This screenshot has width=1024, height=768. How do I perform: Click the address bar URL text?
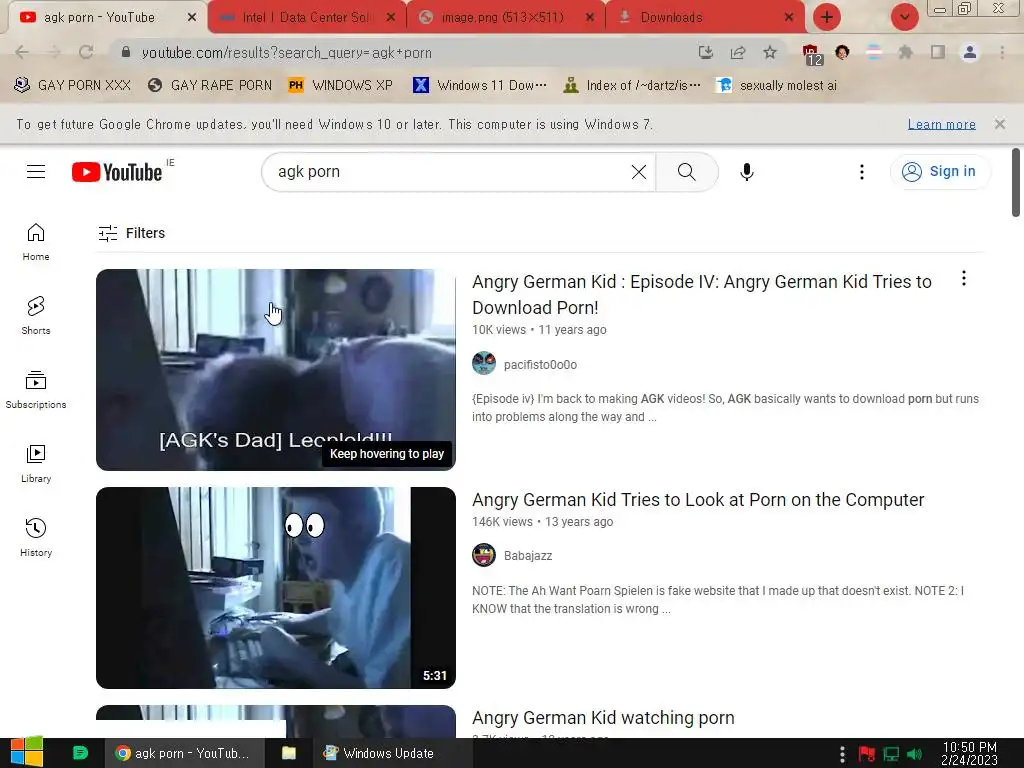click(x=286, y=53)
